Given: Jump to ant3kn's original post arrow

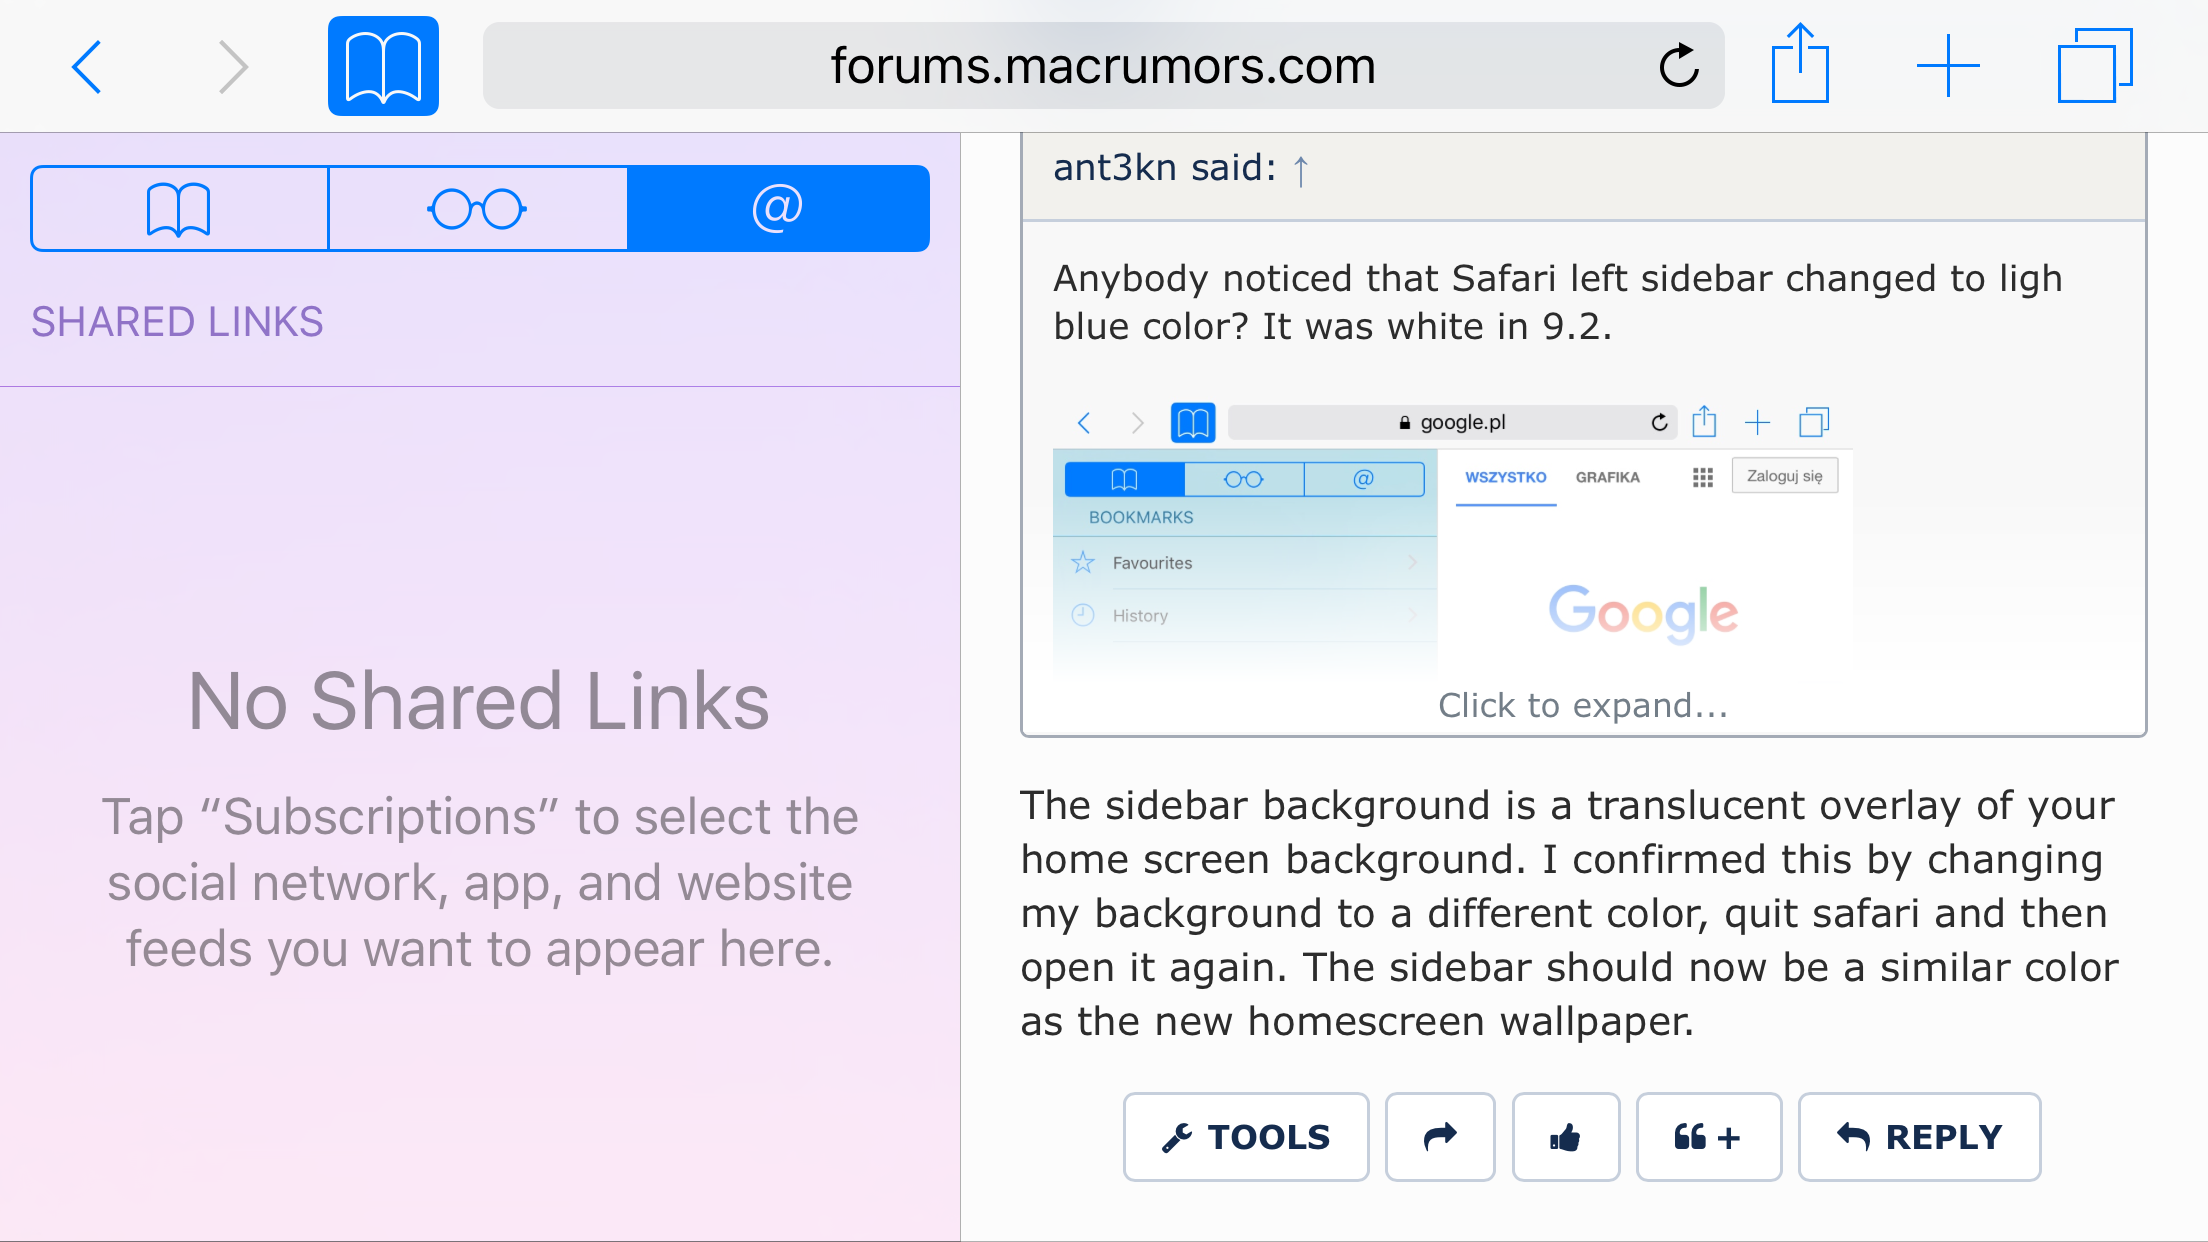Looking at the screenshot, I should tap(1300, 170).
